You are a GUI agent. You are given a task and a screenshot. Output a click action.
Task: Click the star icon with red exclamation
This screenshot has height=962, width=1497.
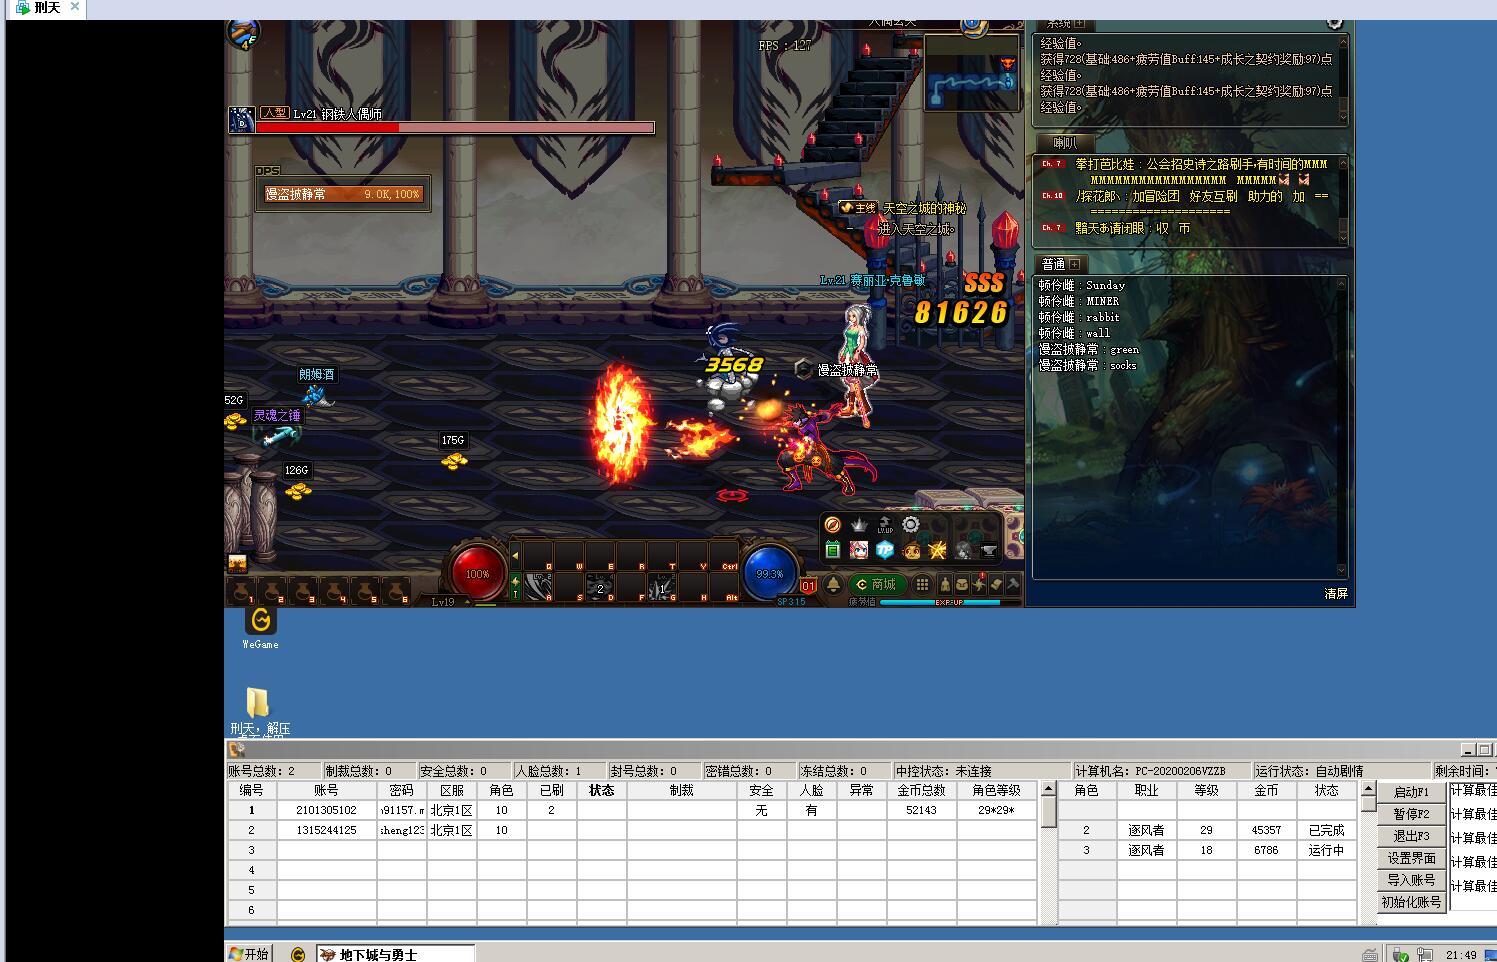[x=979, y=584]
